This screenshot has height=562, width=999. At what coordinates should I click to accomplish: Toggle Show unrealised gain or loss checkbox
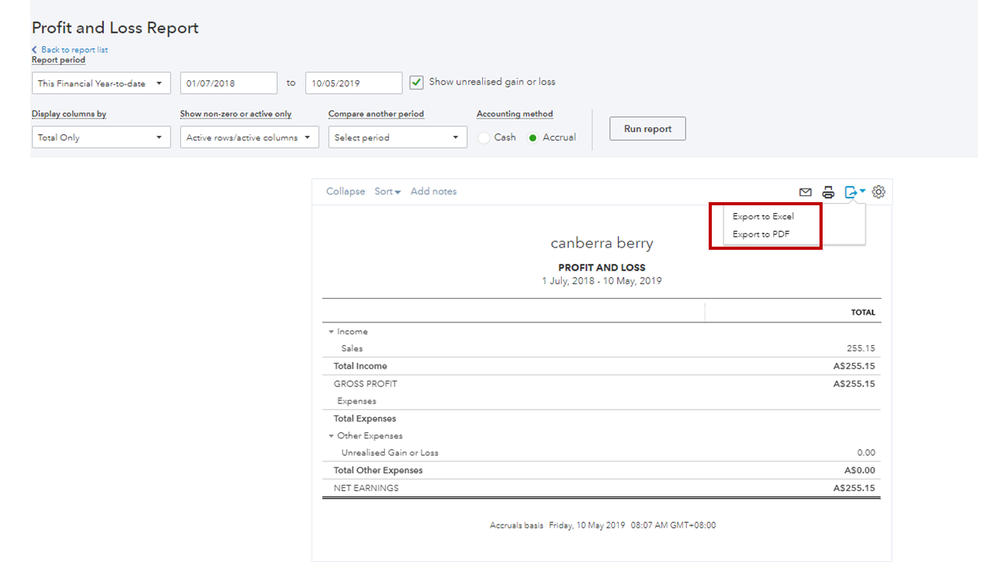click(x=416, y=82)
